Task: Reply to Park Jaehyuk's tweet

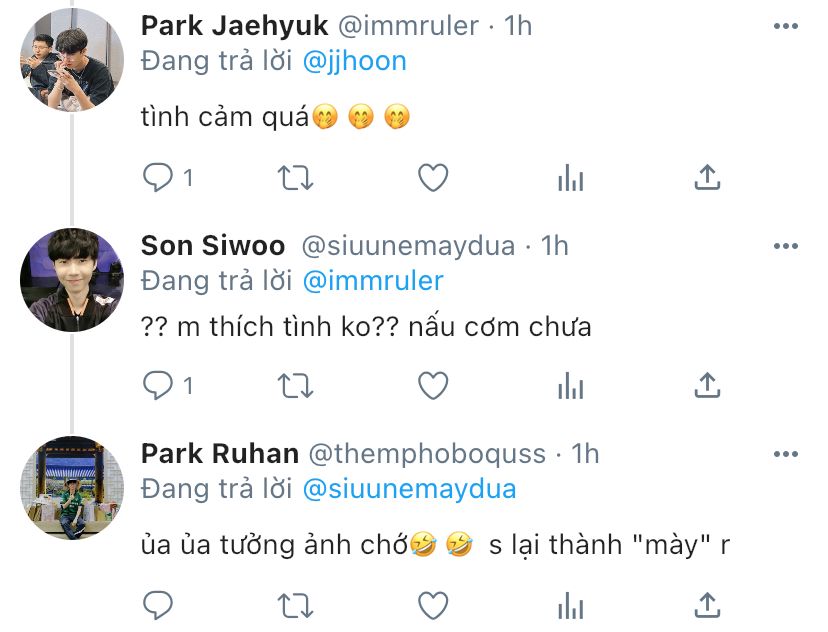Action: (x=158, y=178)
